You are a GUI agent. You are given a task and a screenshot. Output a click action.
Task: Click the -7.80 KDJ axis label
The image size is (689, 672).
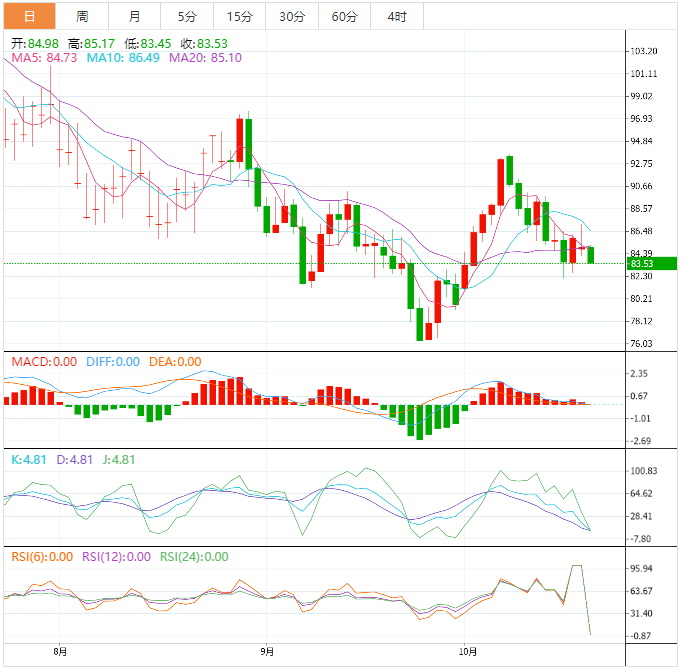pyautogui.click(x=641, y=539)
